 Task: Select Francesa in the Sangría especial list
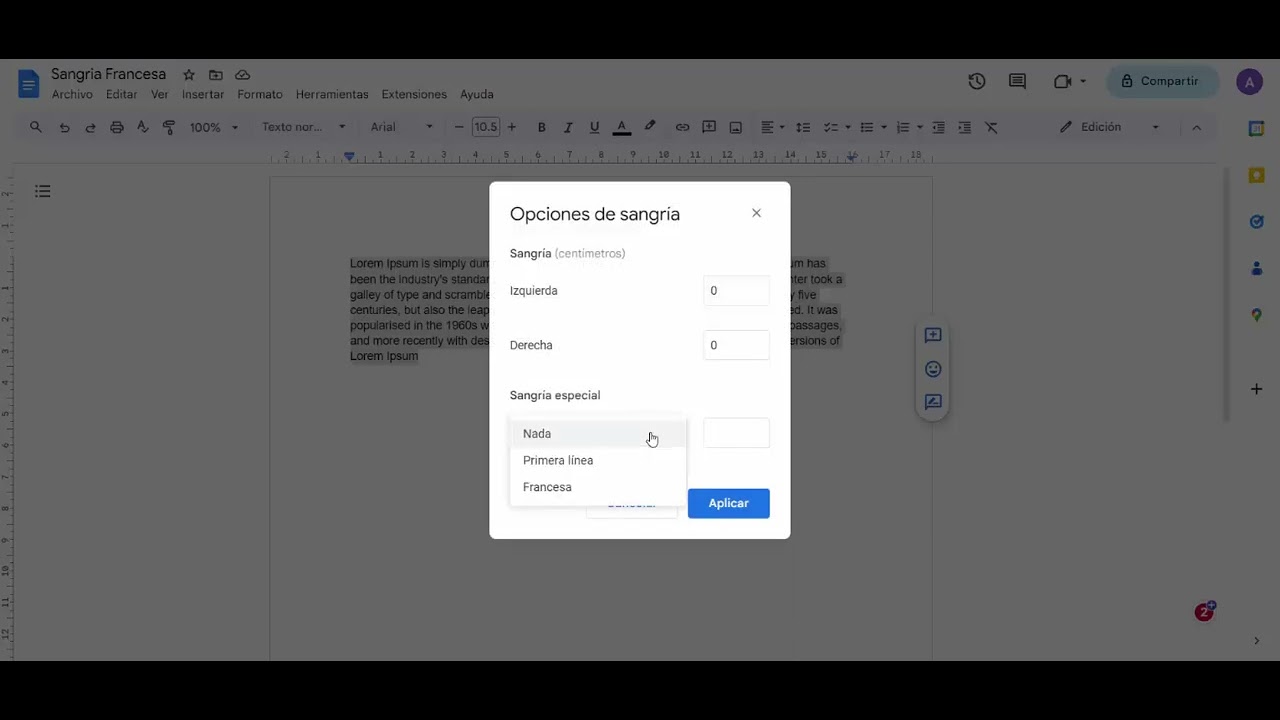pyautogui.click(x=547, y=487)
